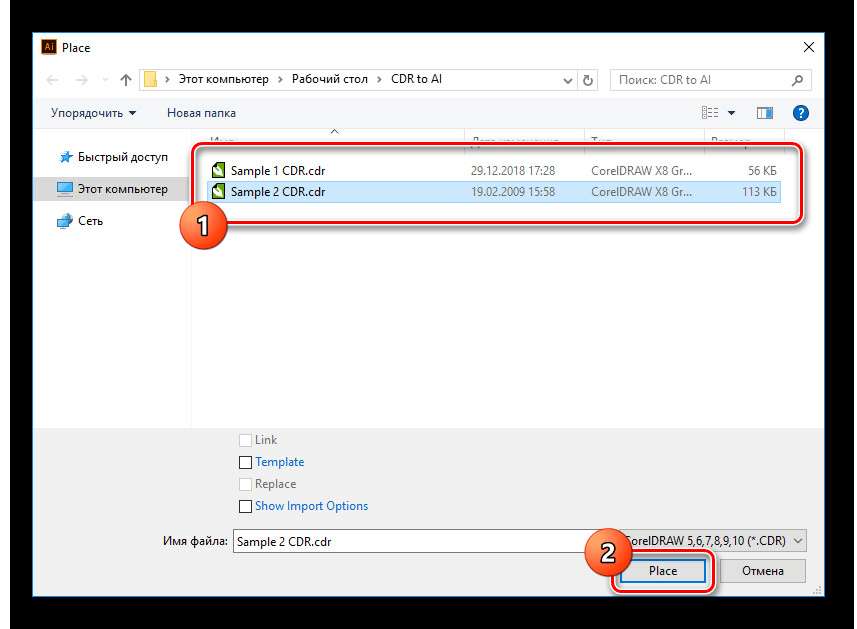Click the folder icon in address bar
The height and width of the screenshot is (629, 857).
click(150, 80)
